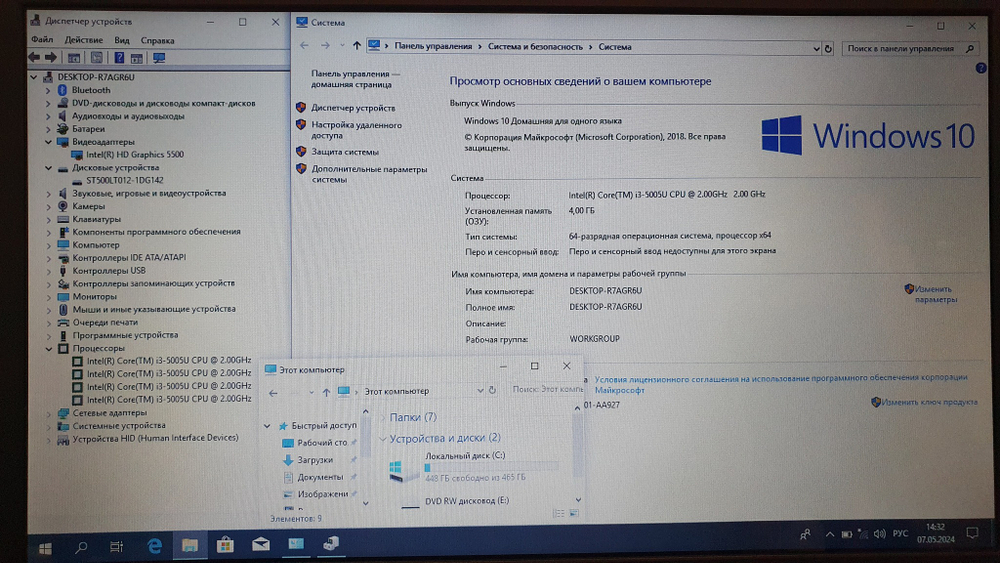Click the Forward arrow in Device Manager toolbar
The height and width of the screenshot is (563, 1000).
[50, 57]
